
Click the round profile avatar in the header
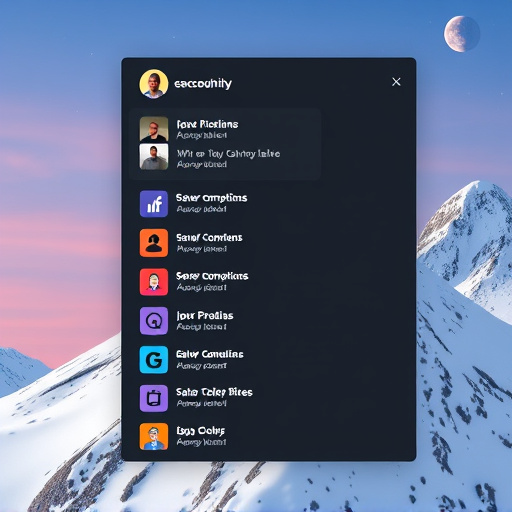(154, 84)
